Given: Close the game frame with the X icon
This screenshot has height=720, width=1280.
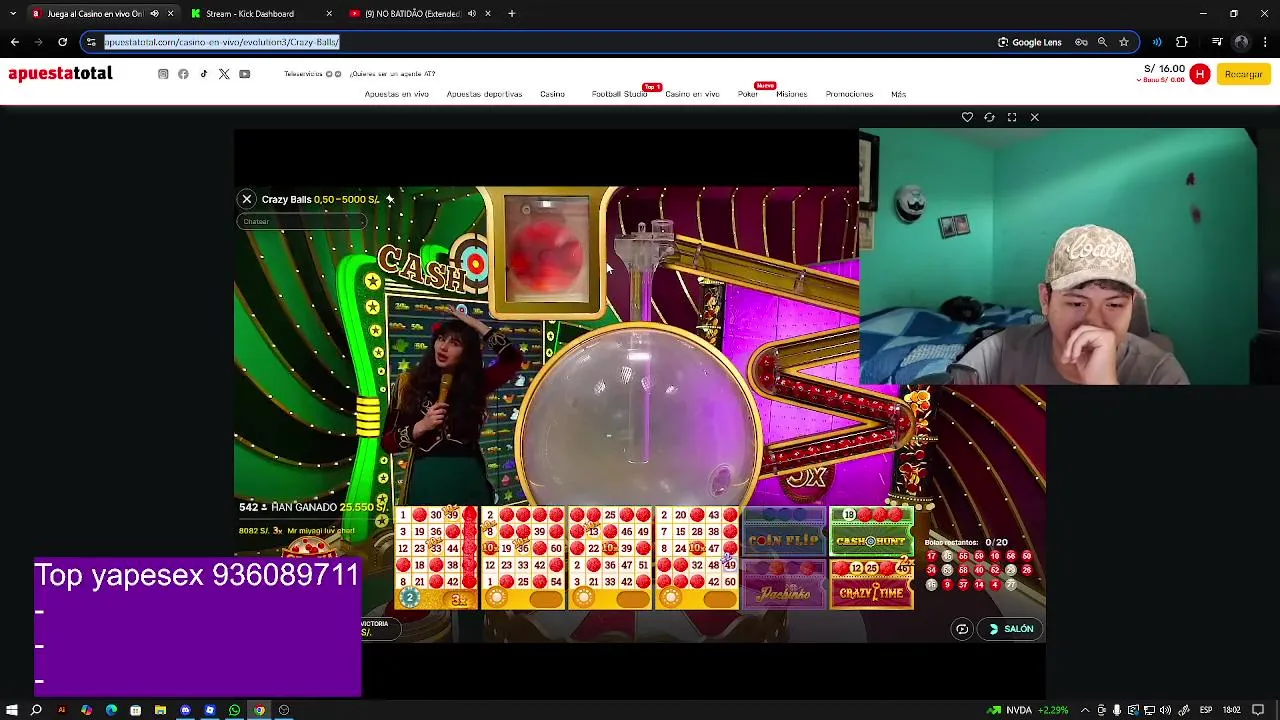Looking at the screenshot, I should point(1034,117).
